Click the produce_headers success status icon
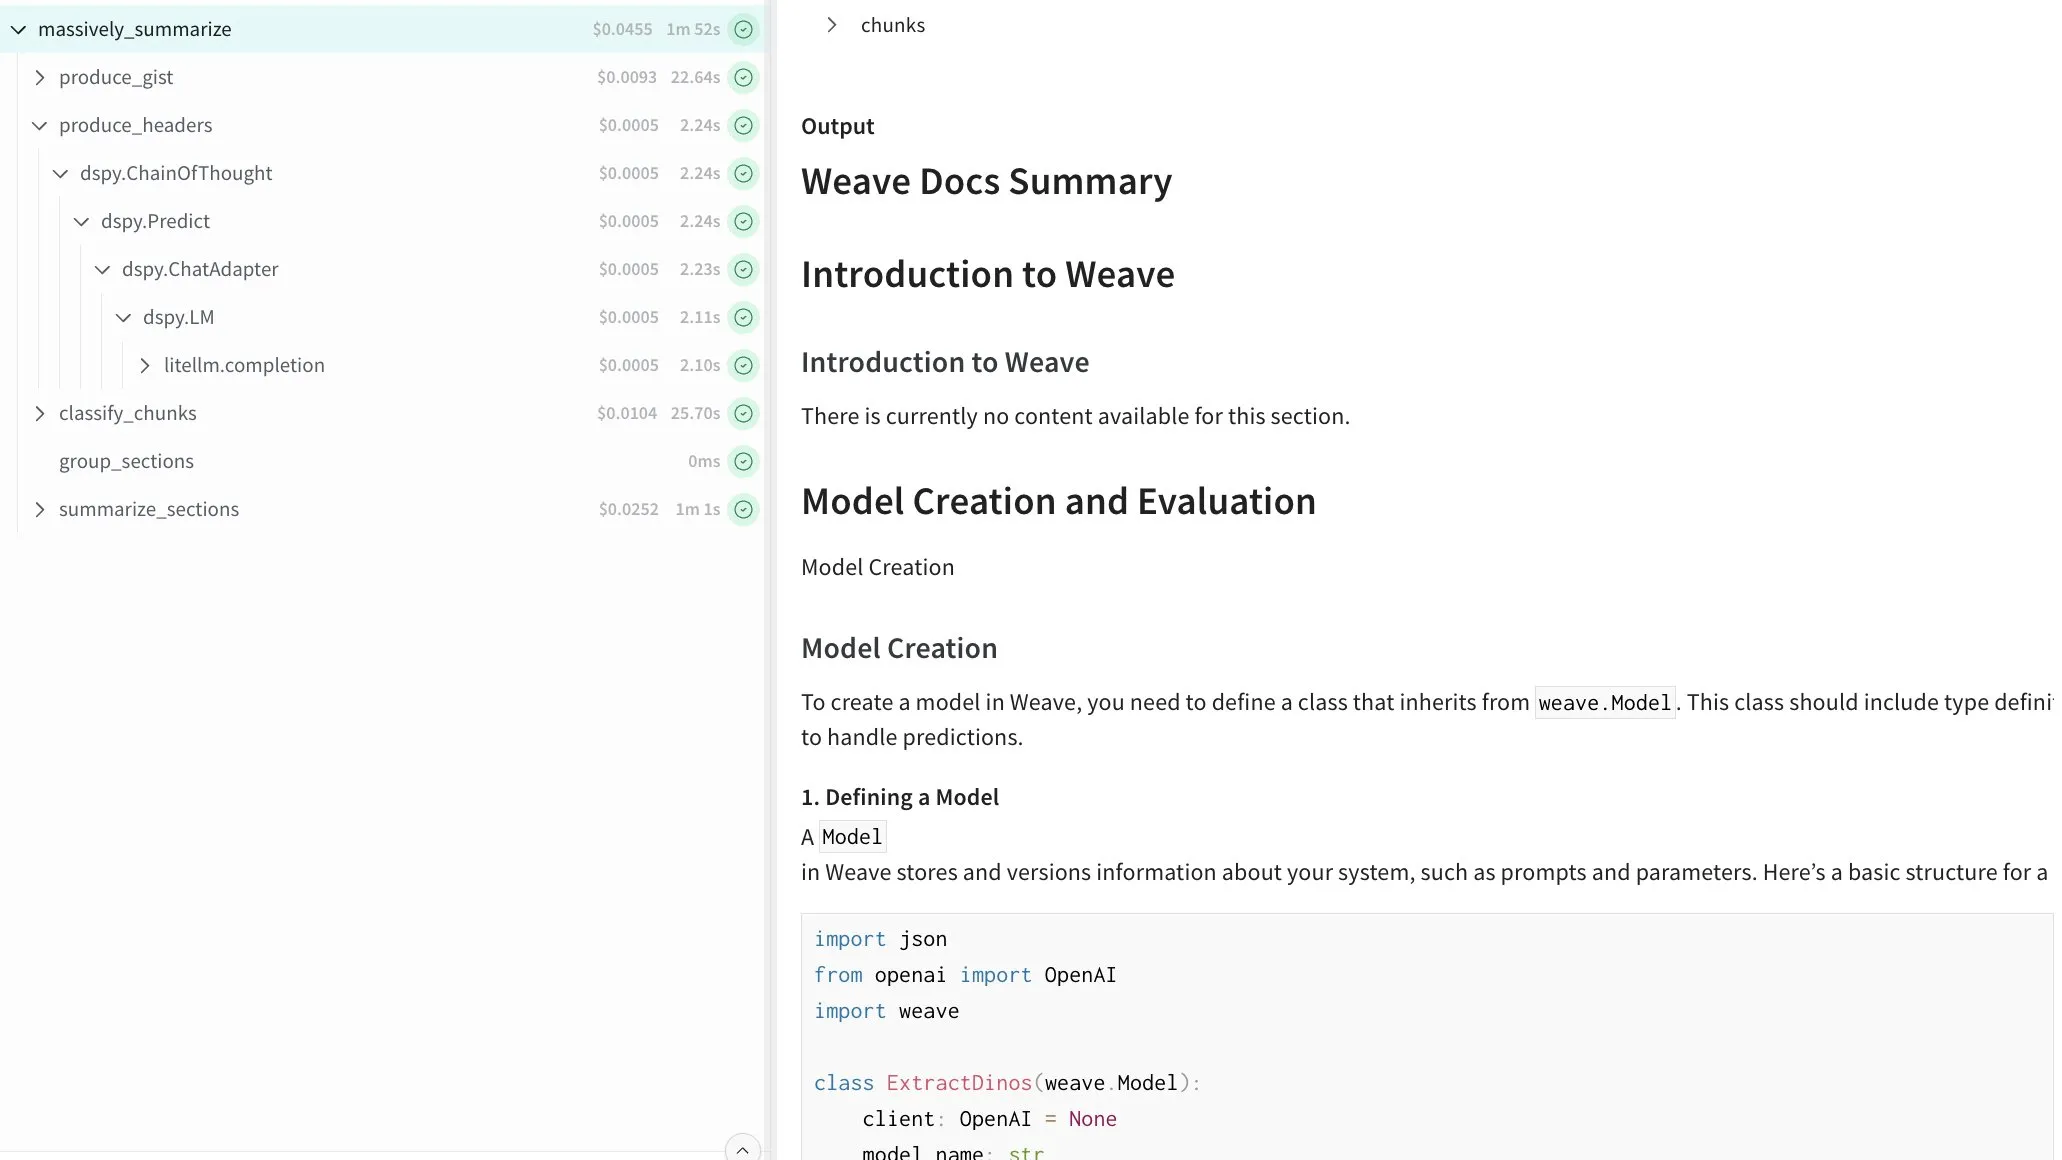 pos(743,125)
